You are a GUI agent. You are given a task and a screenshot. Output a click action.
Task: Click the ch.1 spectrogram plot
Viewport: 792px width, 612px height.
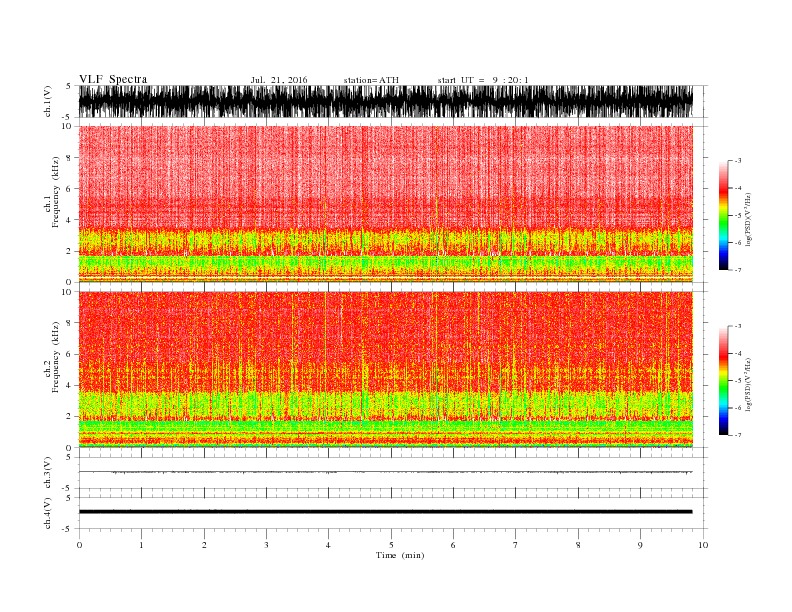(385, 204)
